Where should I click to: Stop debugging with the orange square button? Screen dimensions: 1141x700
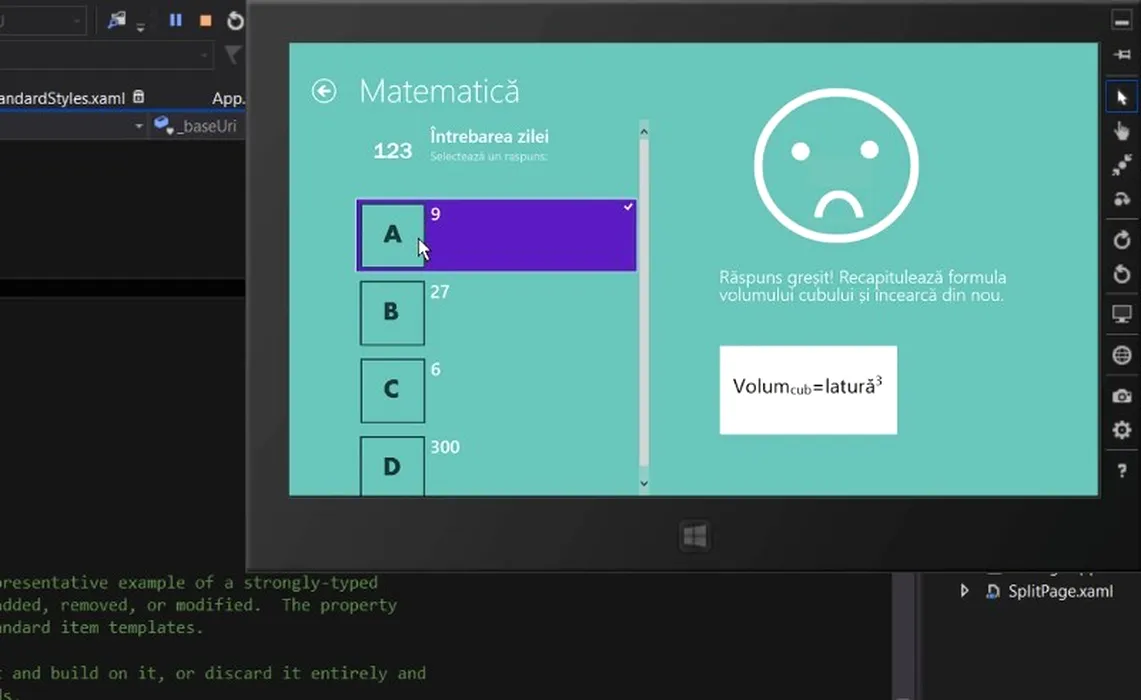[x=205, y=20]
